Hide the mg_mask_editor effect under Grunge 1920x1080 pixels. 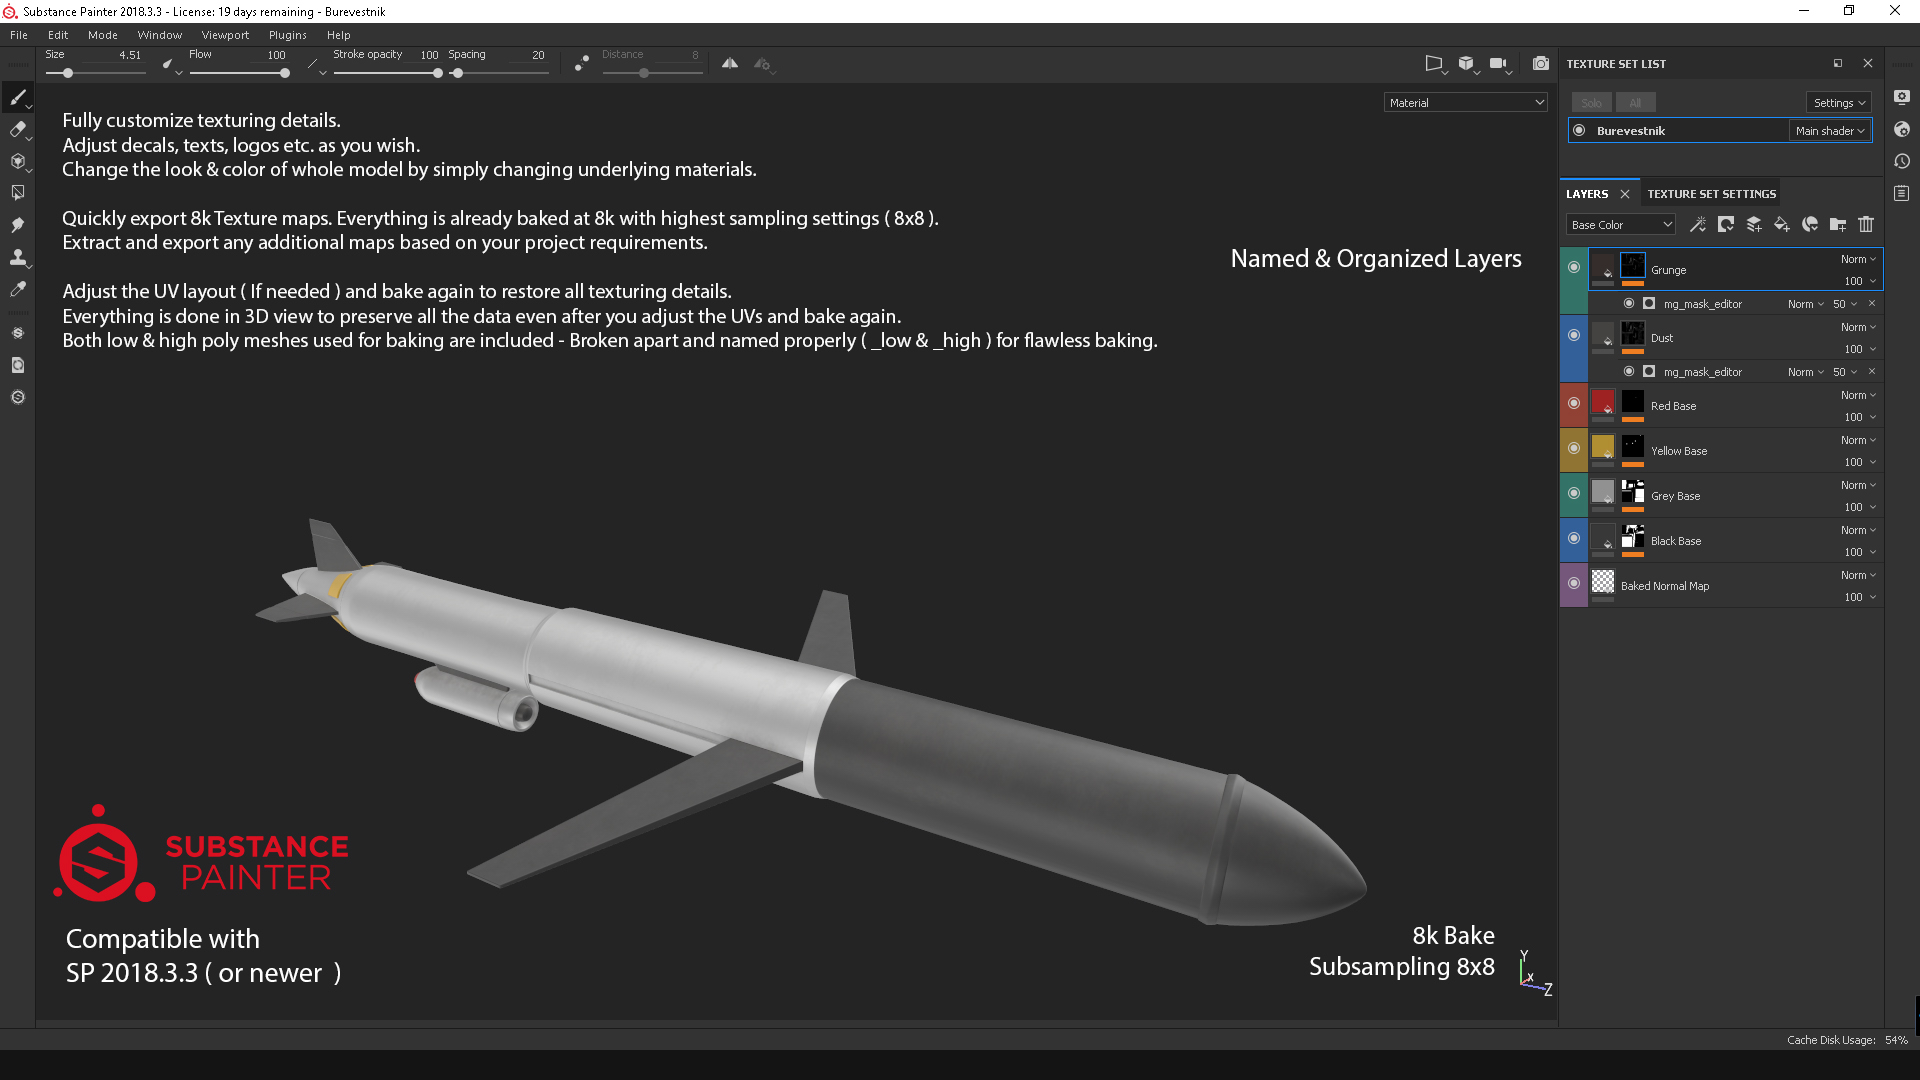[x=1628, y=303]
